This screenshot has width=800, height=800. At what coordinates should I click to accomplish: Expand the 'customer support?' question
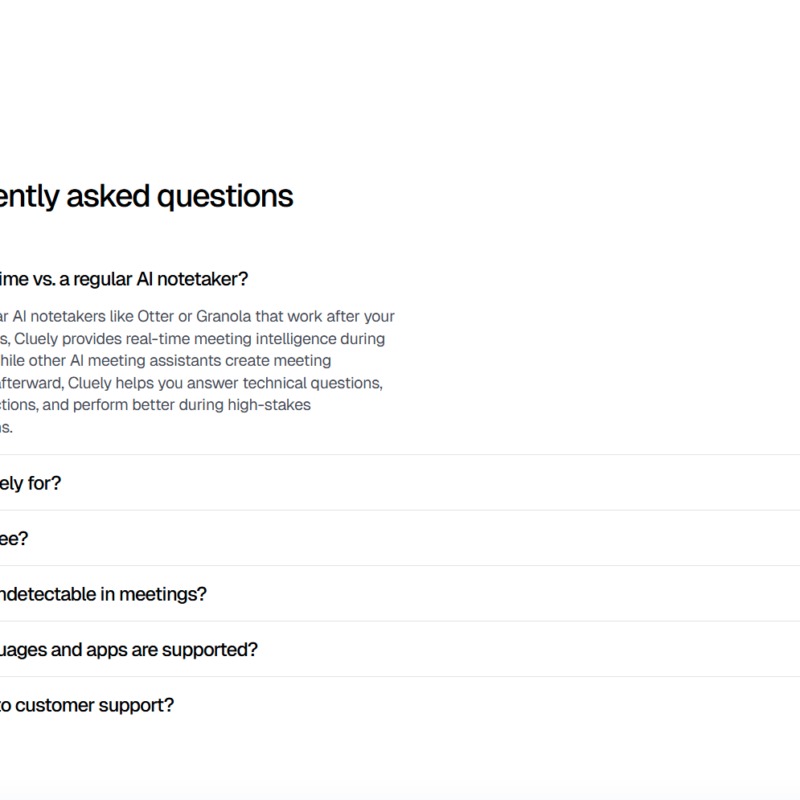coord(86,705)
